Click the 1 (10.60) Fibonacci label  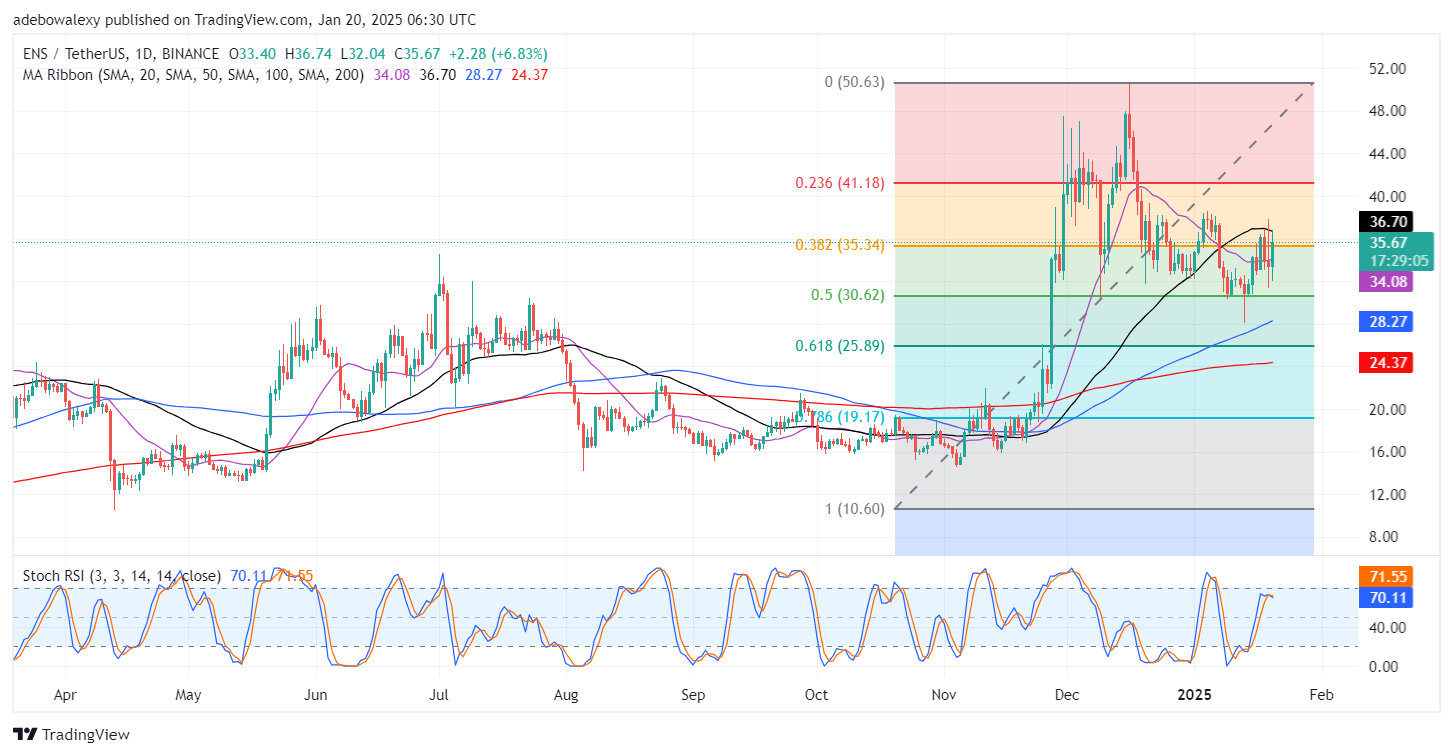pos(855,509)
